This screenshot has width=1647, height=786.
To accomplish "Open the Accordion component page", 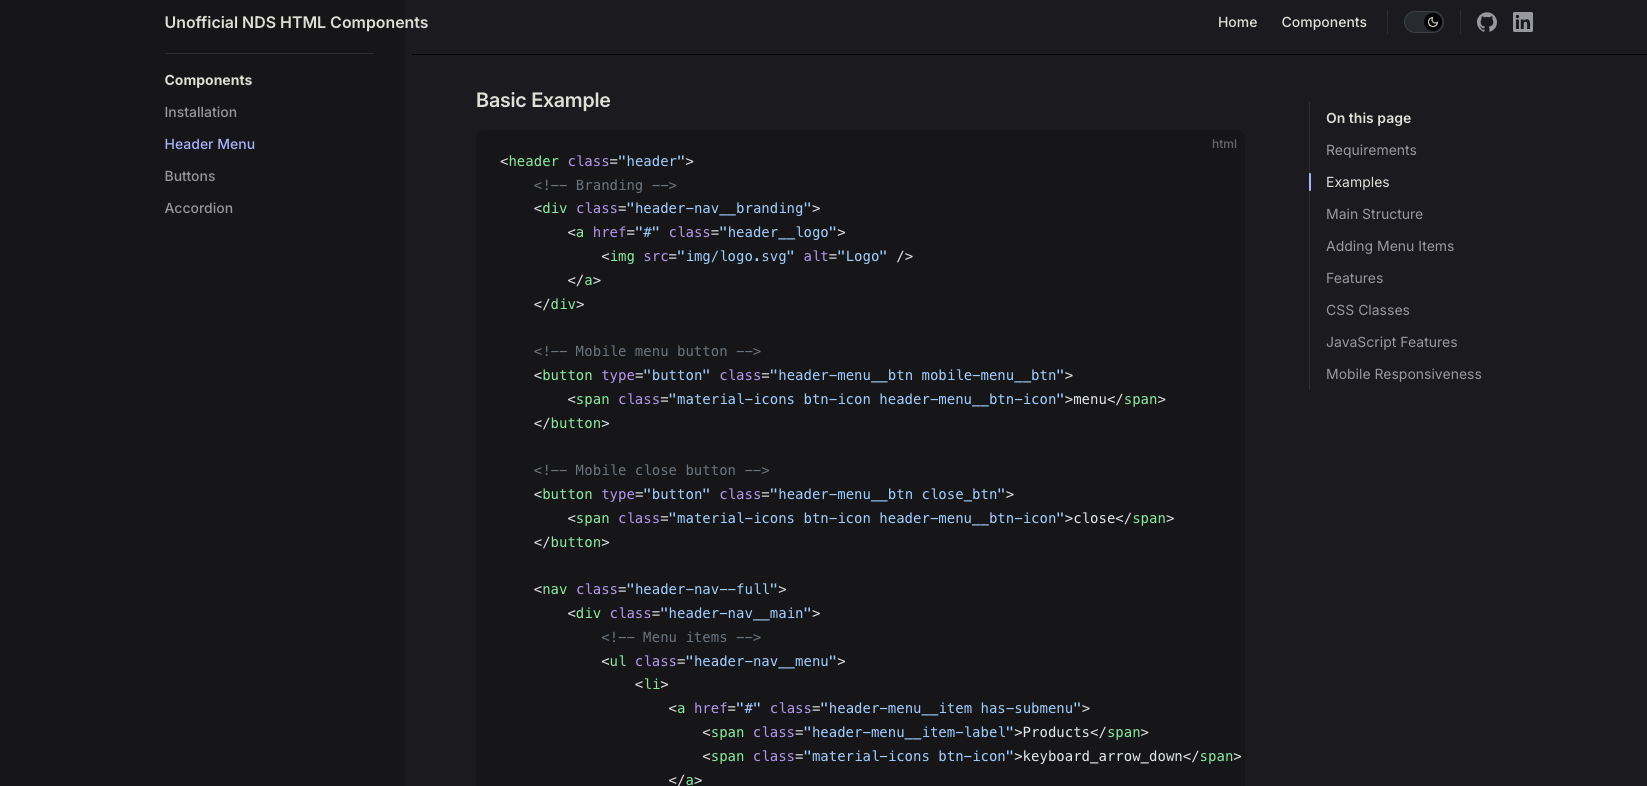I will coord(199,208).
